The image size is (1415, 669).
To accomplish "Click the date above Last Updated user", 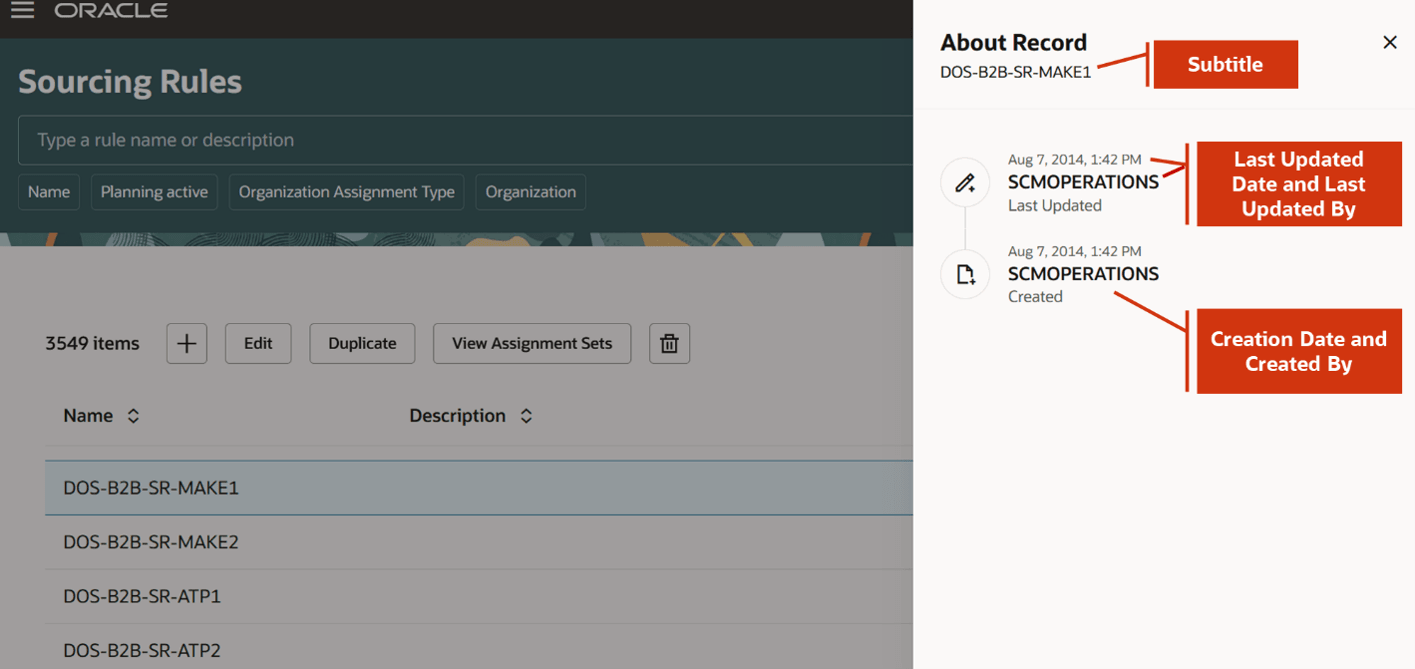I will 1074,160.
